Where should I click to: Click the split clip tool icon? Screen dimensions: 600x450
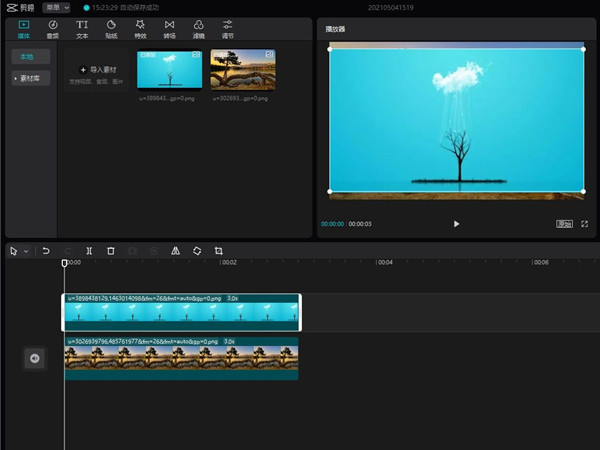(89, 251)
